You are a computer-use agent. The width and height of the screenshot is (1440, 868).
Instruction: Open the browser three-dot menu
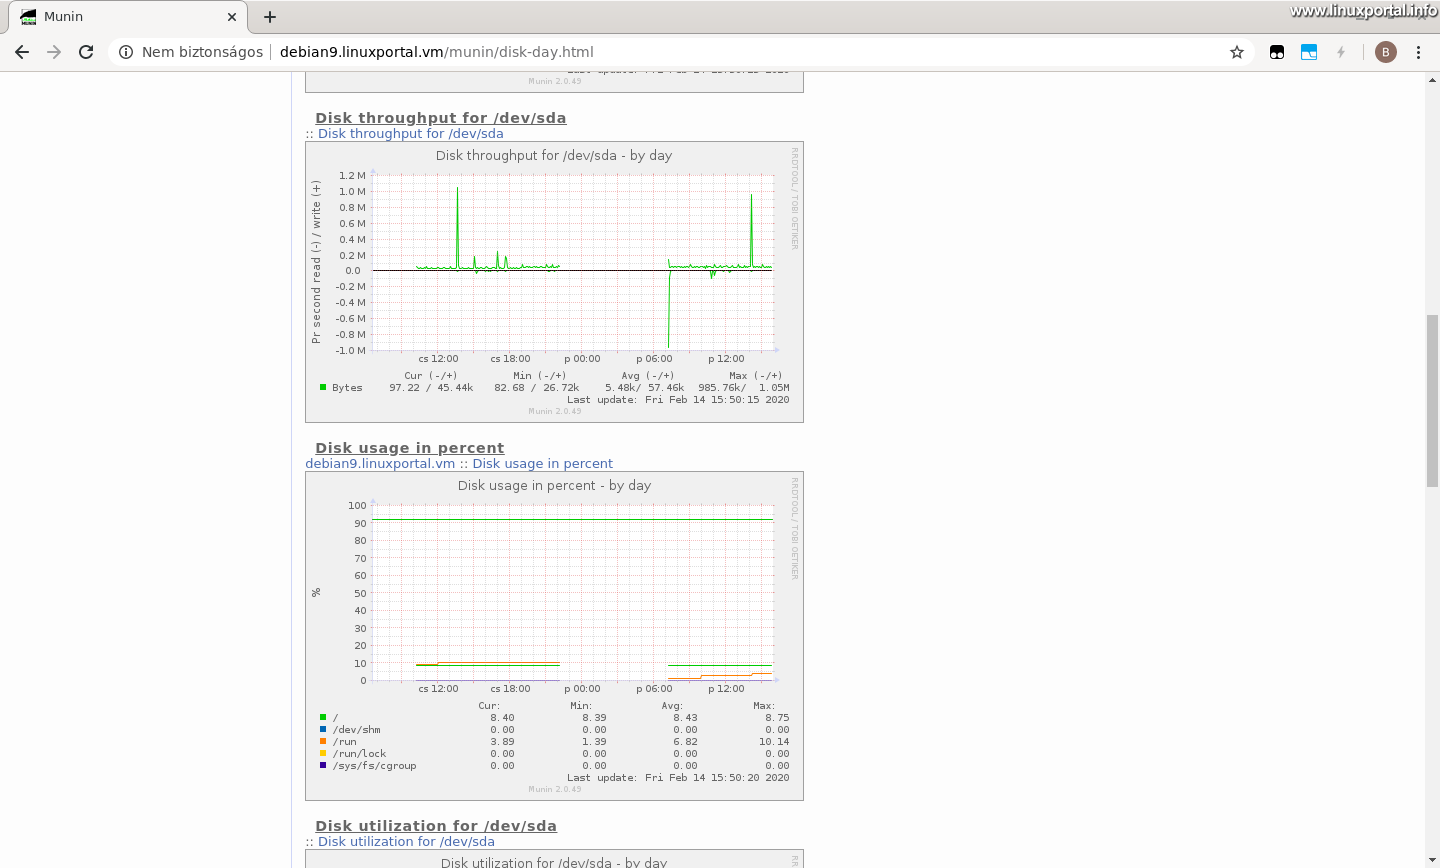point(1421,52)
